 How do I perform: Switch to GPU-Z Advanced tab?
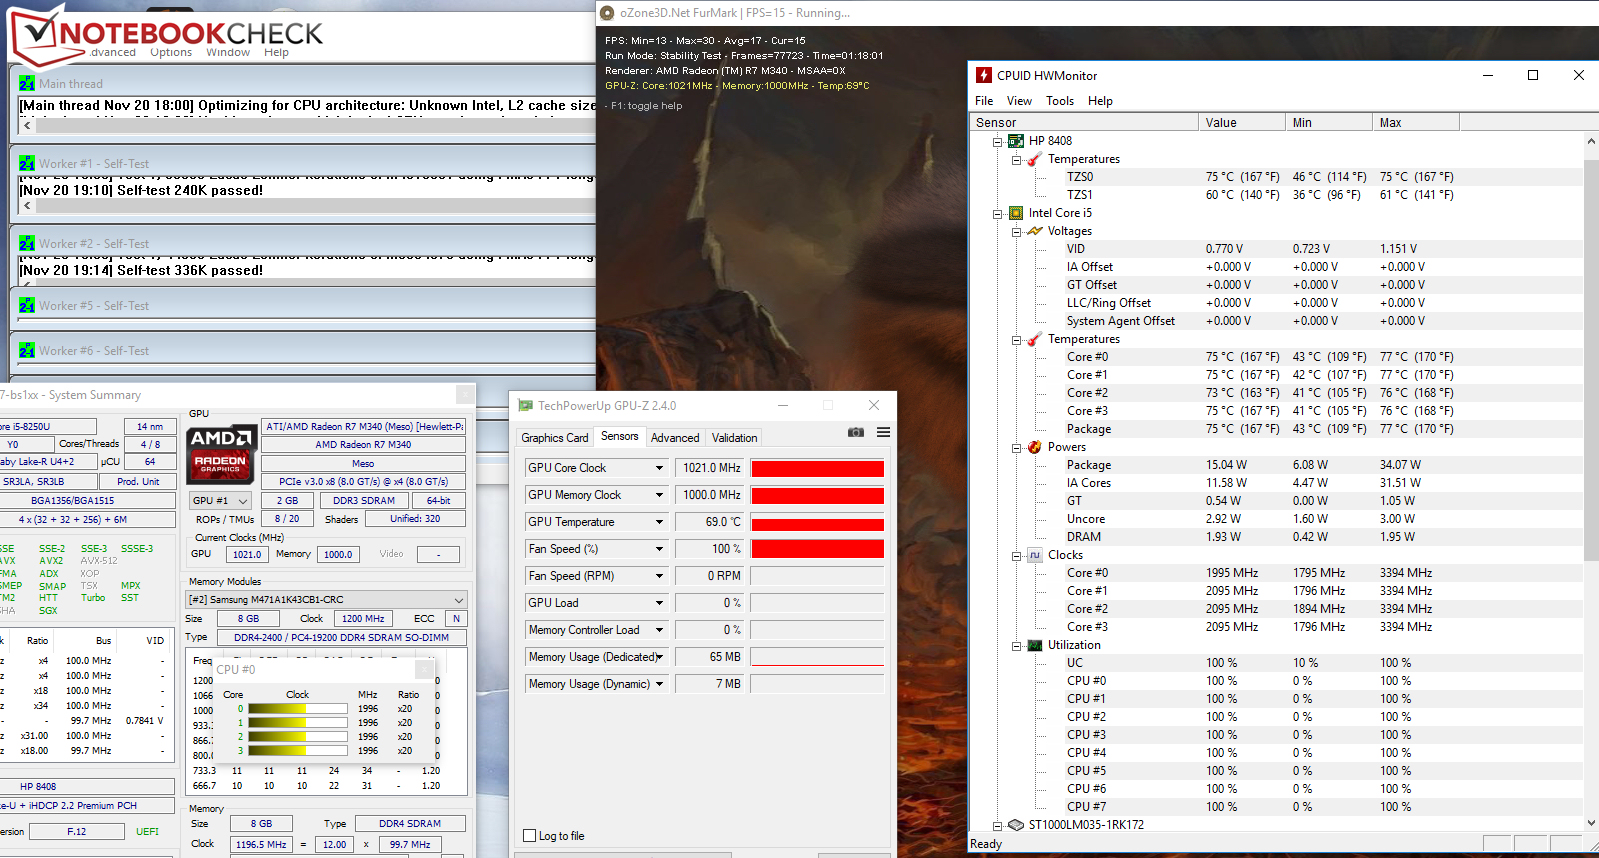[x=675, y=438]
